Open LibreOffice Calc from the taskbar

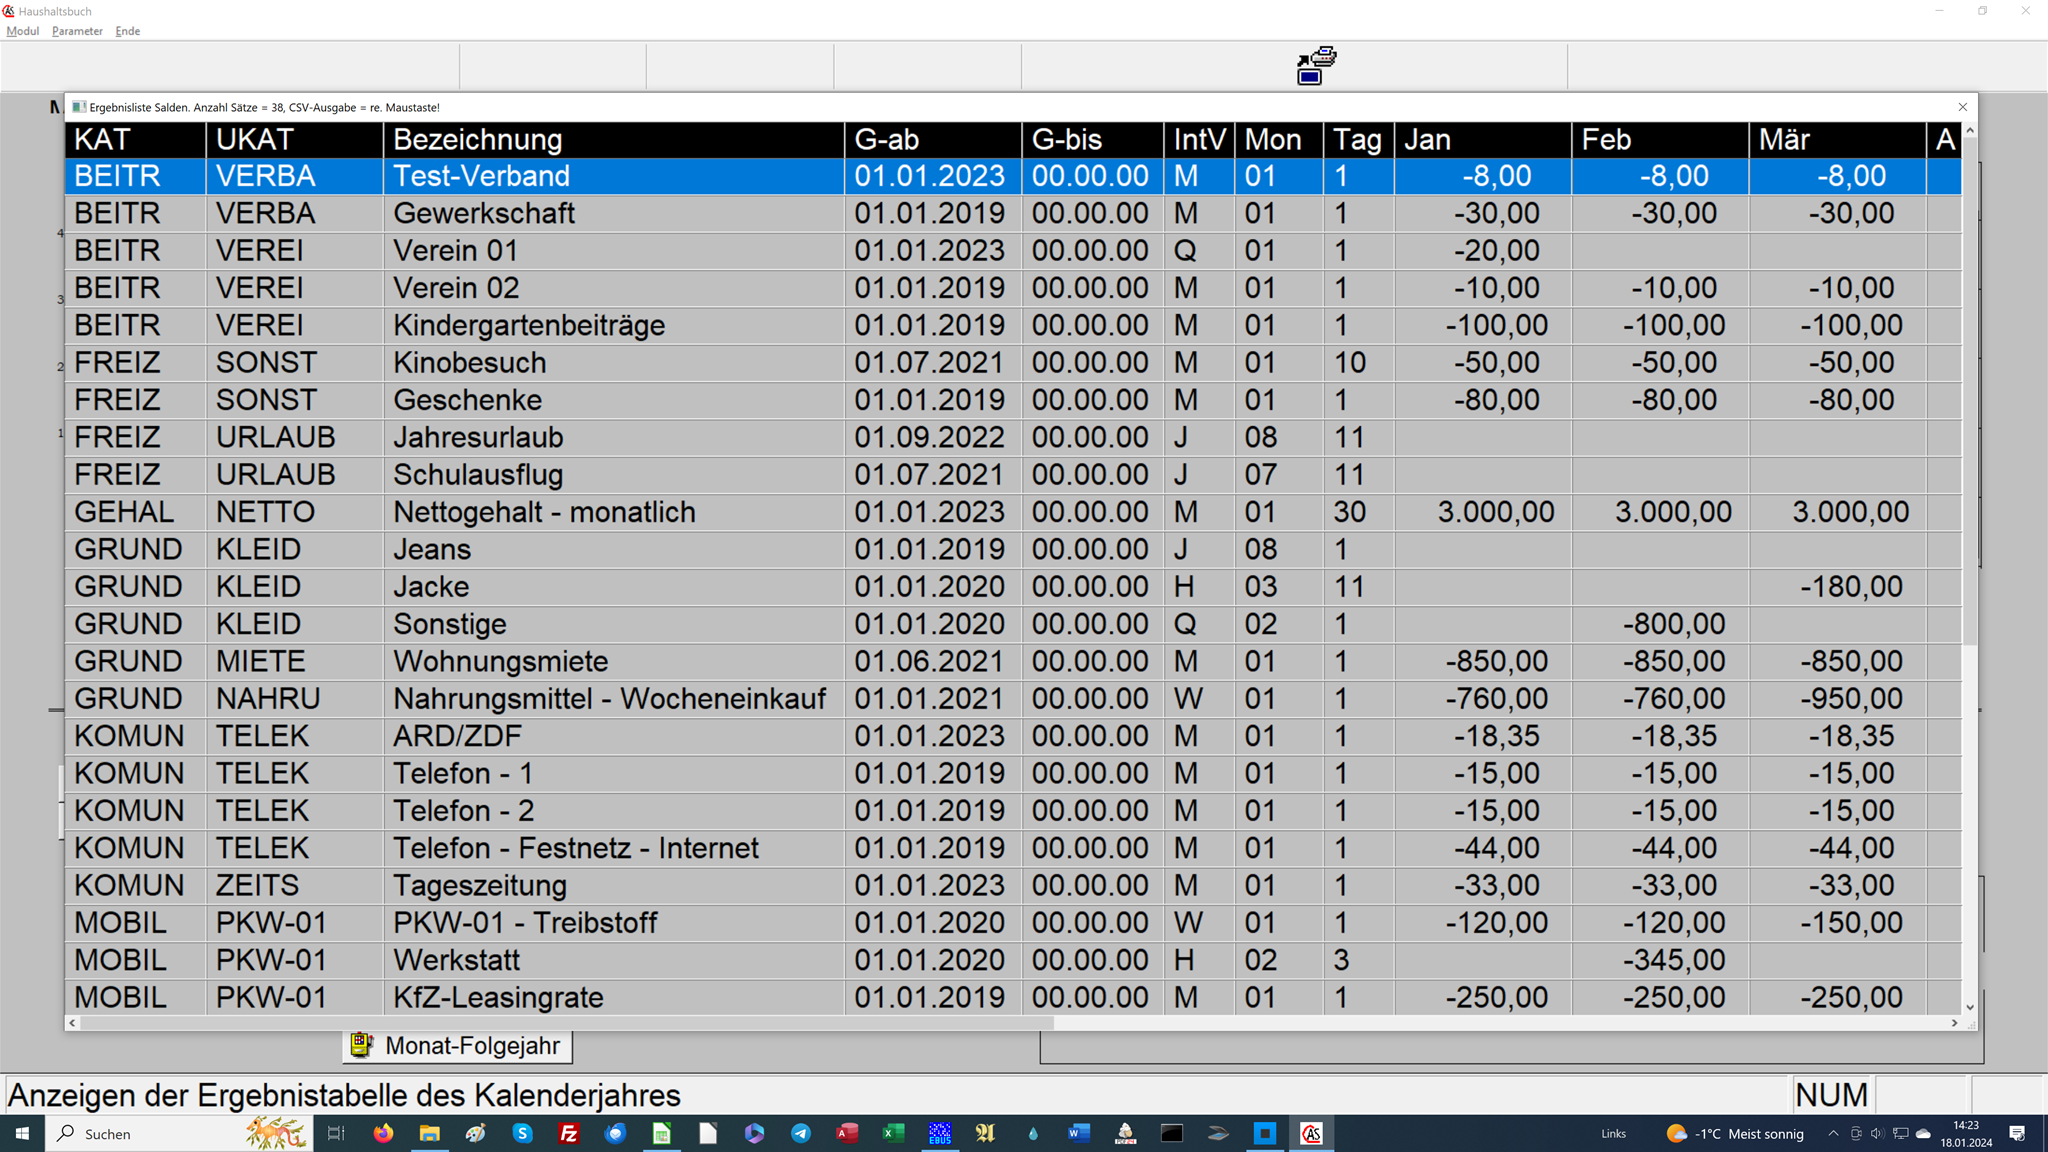tap(661, 1133)
